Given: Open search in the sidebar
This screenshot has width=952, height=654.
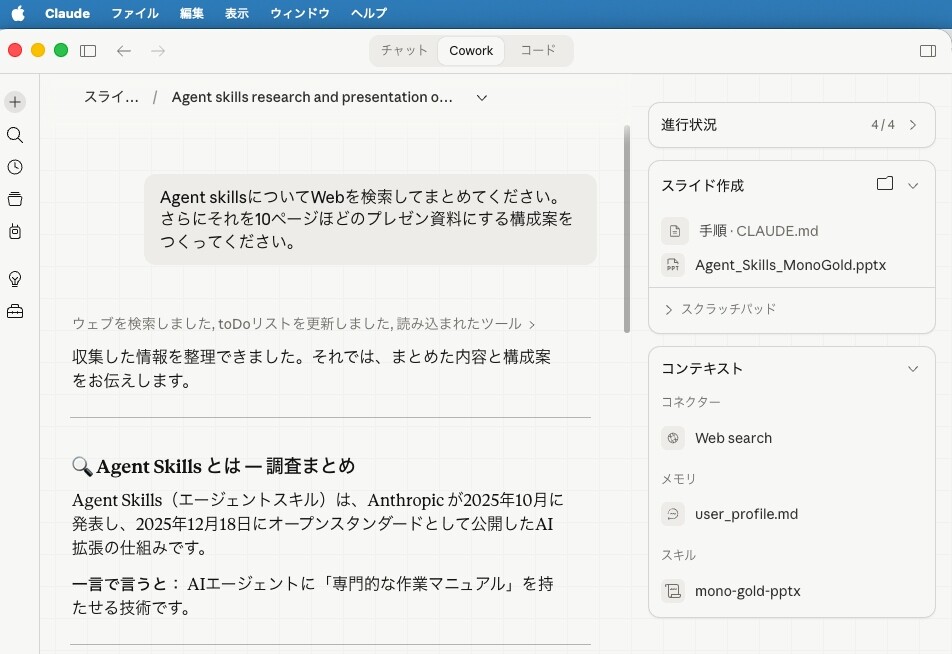Looking at the screenshot, I should [x=15, y=135].
